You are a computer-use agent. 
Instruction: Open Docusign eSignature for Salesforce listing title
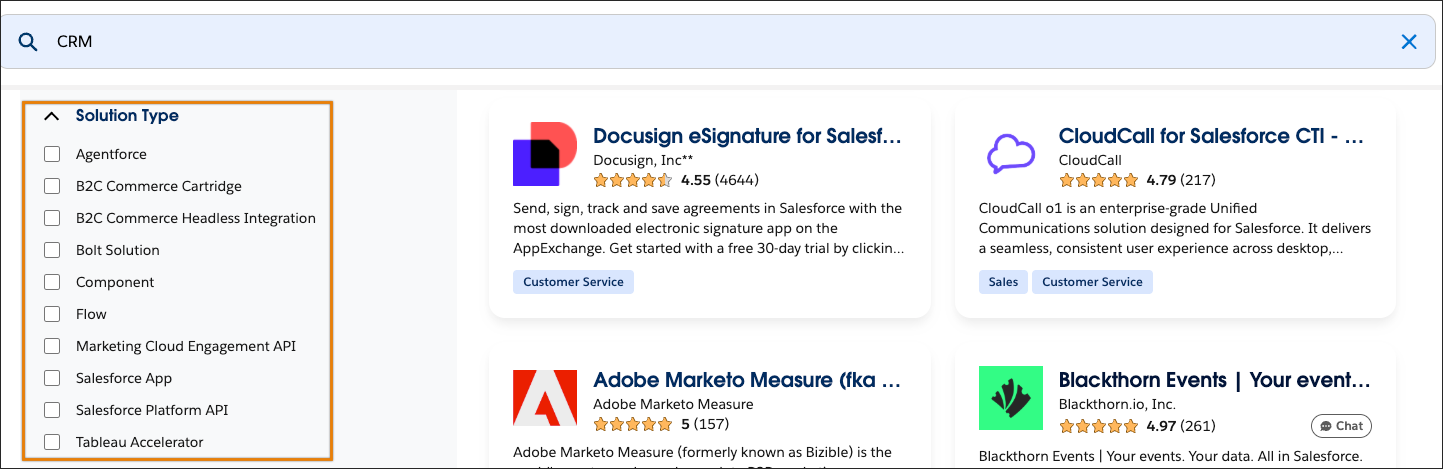pyautogui.click(x=748, y=136)
